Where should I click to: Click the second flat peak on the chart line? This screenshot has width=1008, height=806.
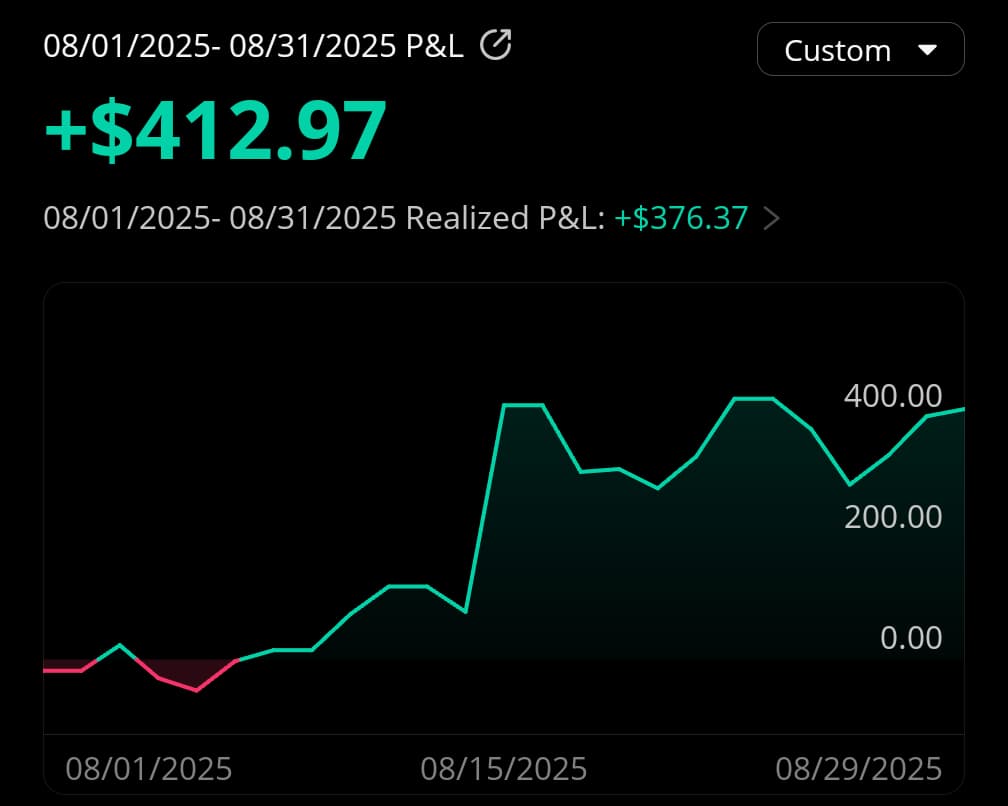(x=753, y=398)
